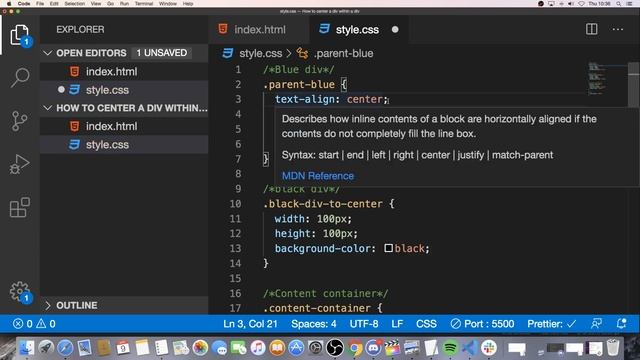The image size is (640, 360).
Task: Click the unsaved dot on style.css tab
Action: (395, 29)
